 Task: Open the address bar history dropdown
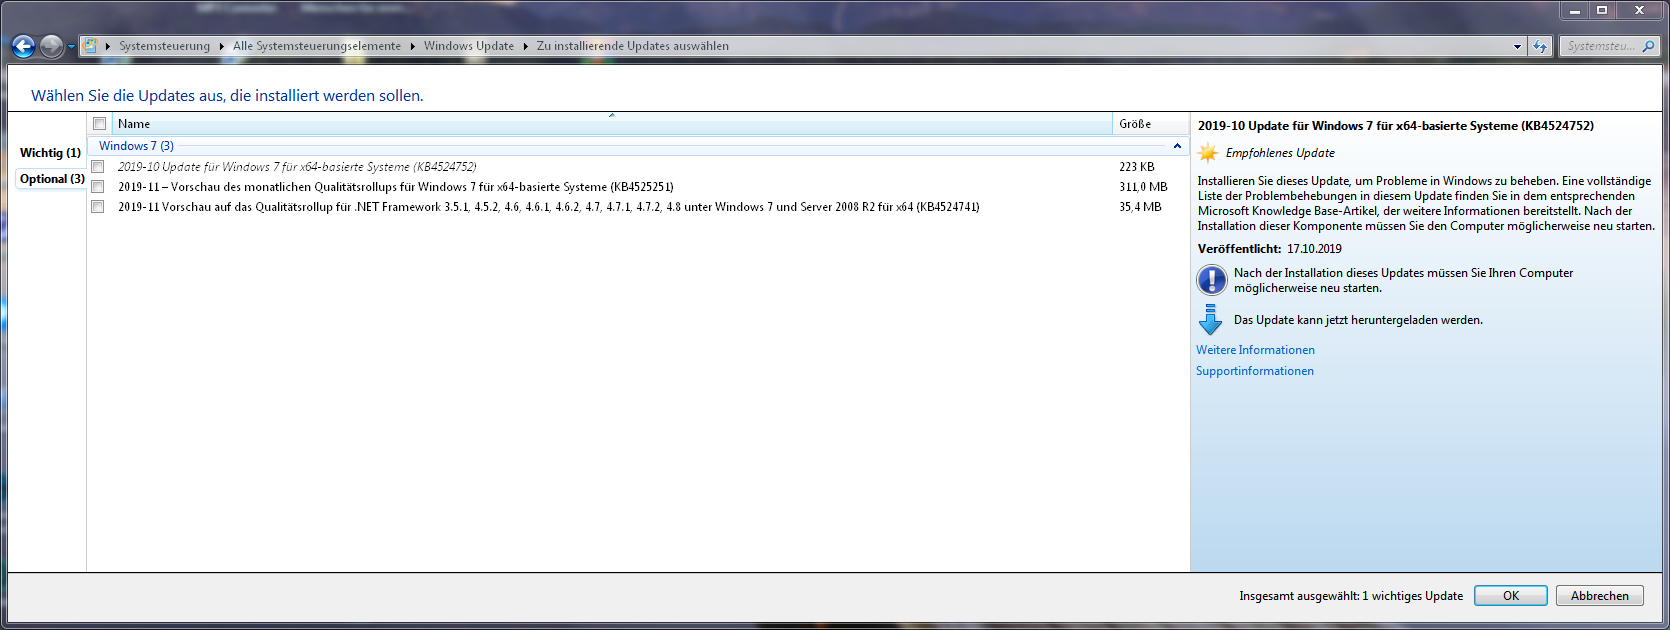point(1517,46)
